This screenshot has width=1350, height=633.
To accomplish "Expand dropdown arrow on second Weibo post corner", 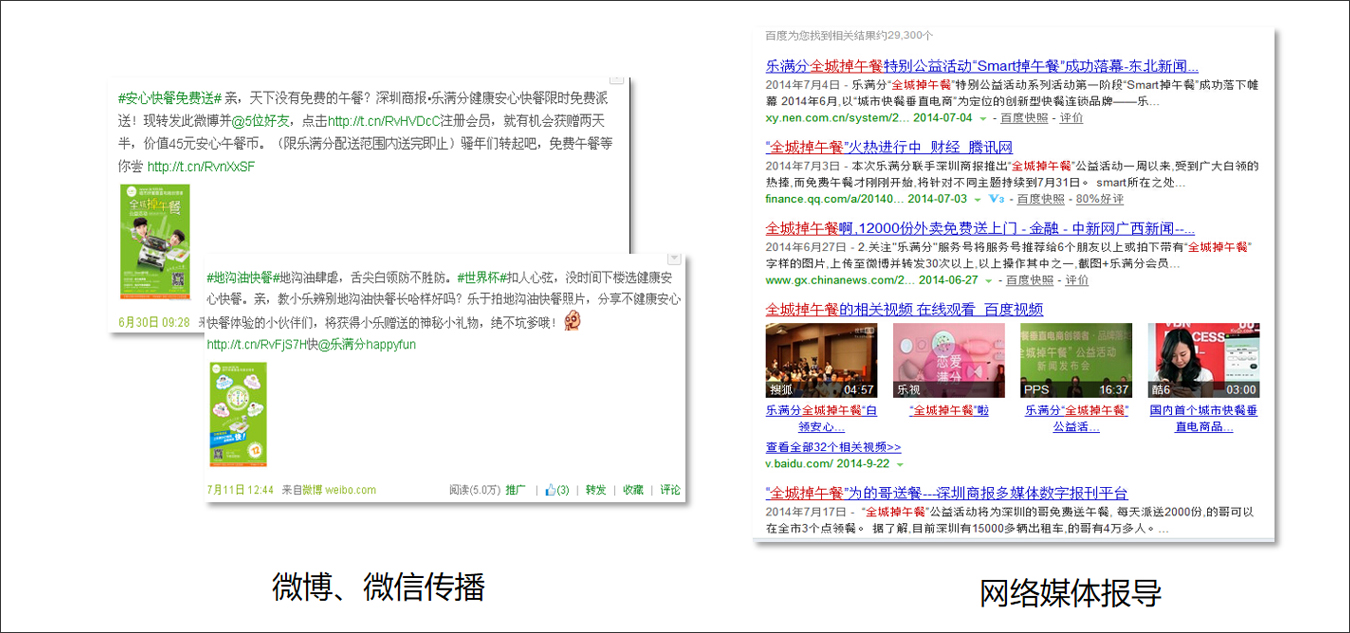I will 674,258.
